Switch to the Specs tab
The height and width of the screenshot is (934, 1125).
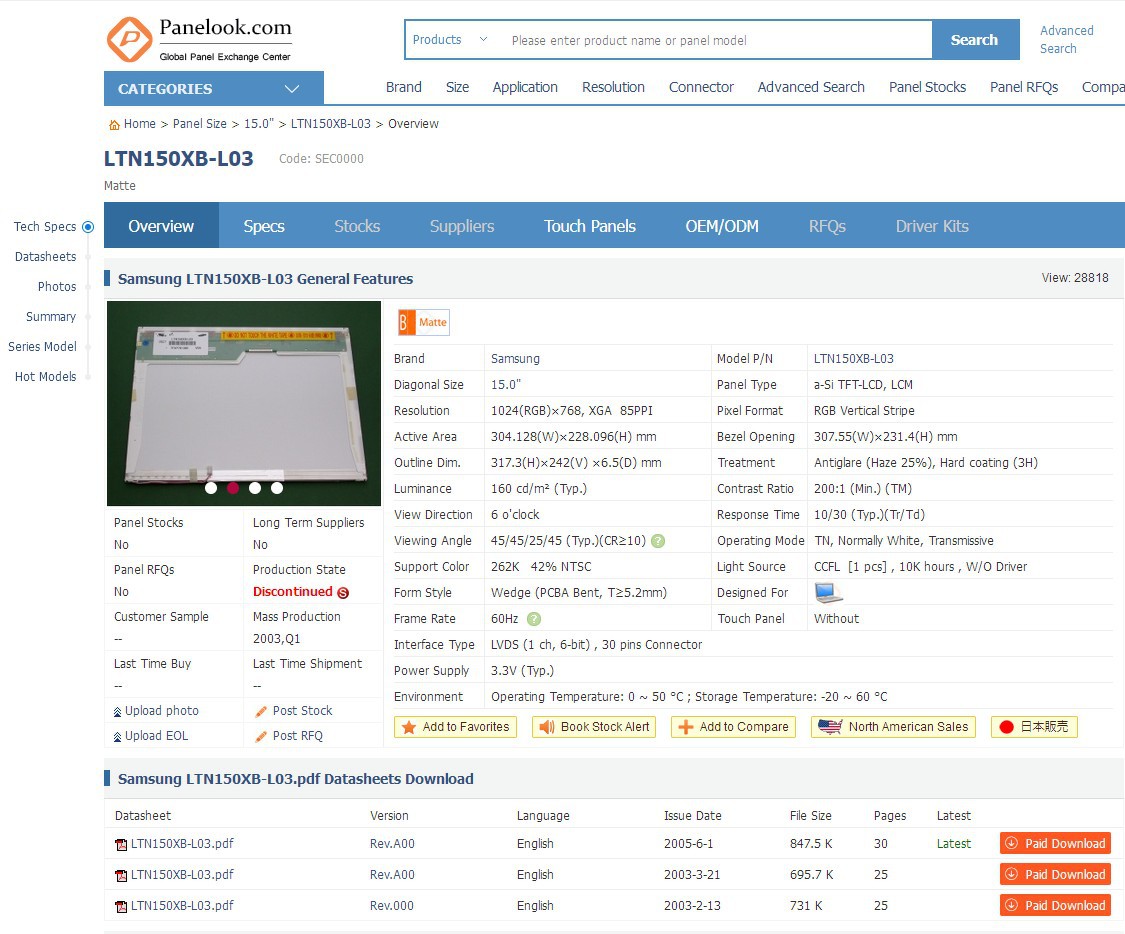264,226
